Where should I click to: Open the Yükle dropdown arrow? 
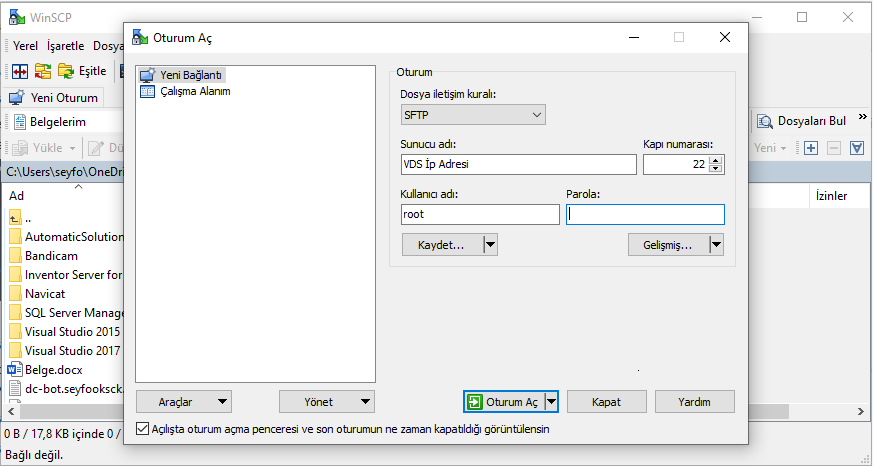(72, 148)
